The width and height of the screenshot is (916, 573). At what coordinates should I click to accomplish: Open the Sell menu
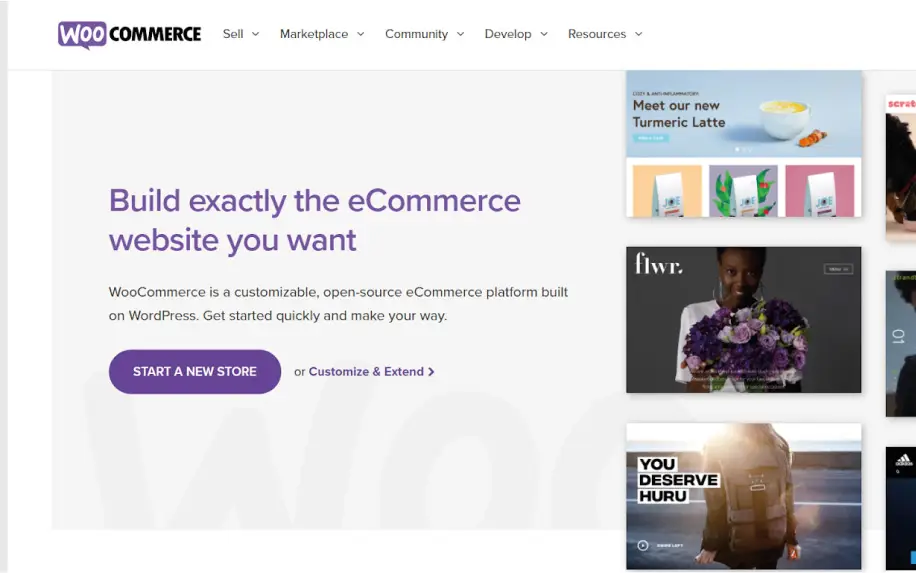coord(233,34)
